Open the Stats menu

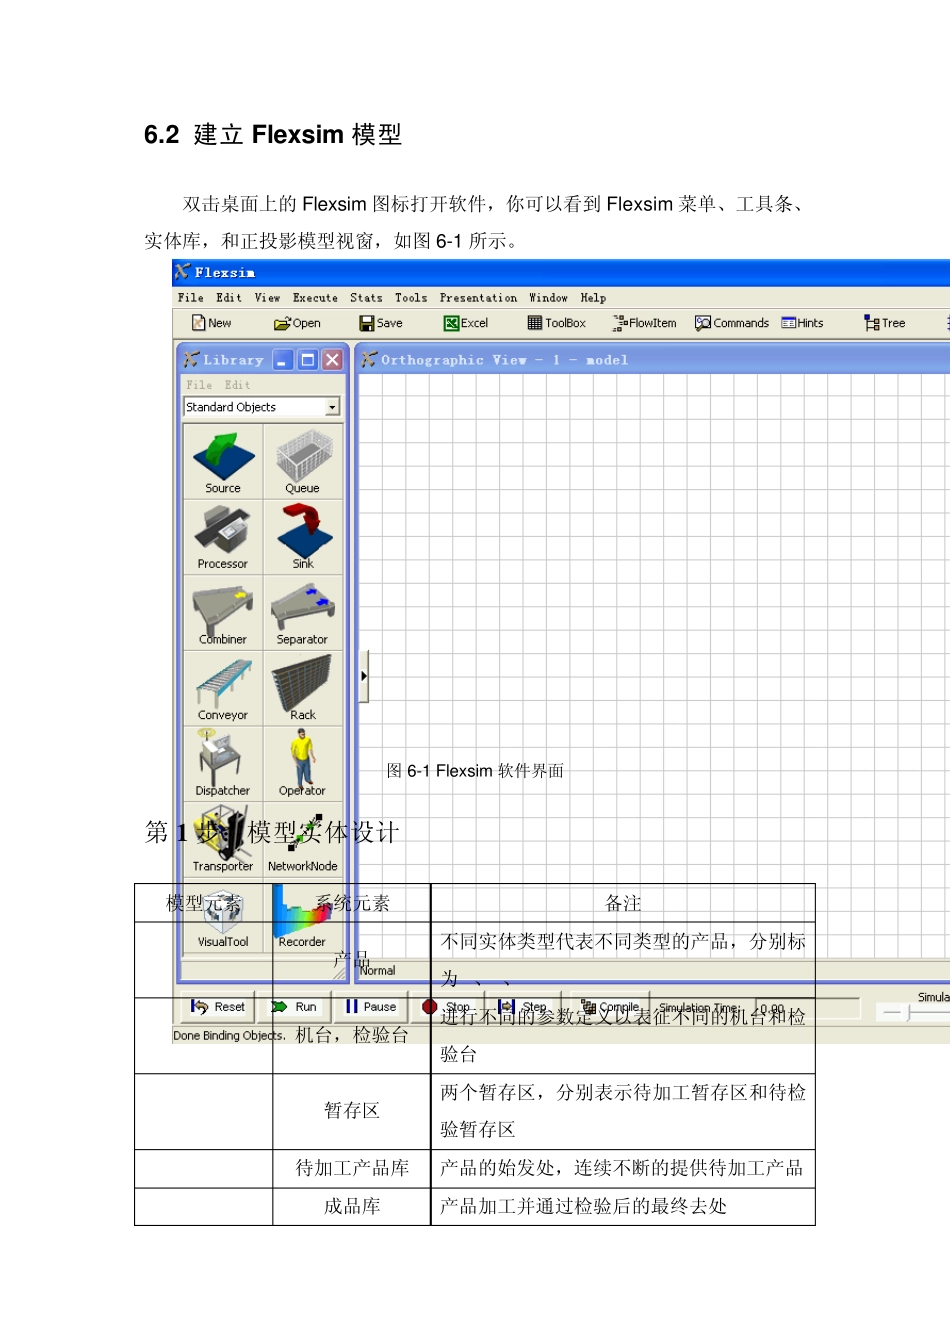pyautogui.click(x=366, y=298)
